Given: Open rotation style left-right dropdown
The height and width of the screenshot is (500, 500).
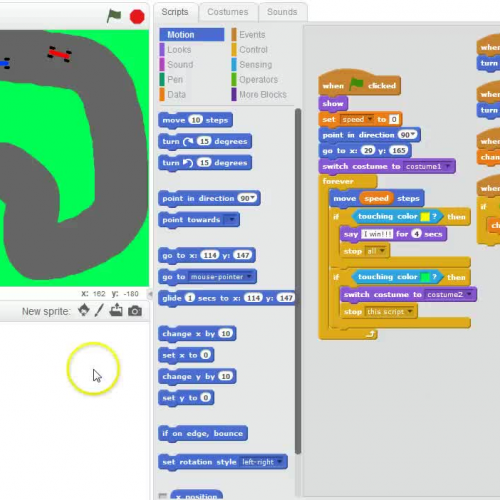Looking at the screenshot, I should [x=279, y=462].
